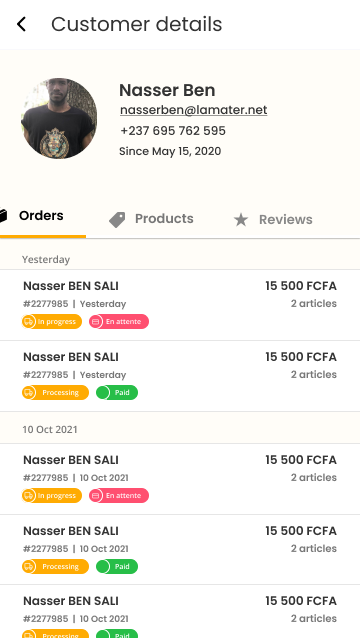Open the nasserben@lamater.net email link
This screenshot has height=640, width=360.
[x=193, y=110]
